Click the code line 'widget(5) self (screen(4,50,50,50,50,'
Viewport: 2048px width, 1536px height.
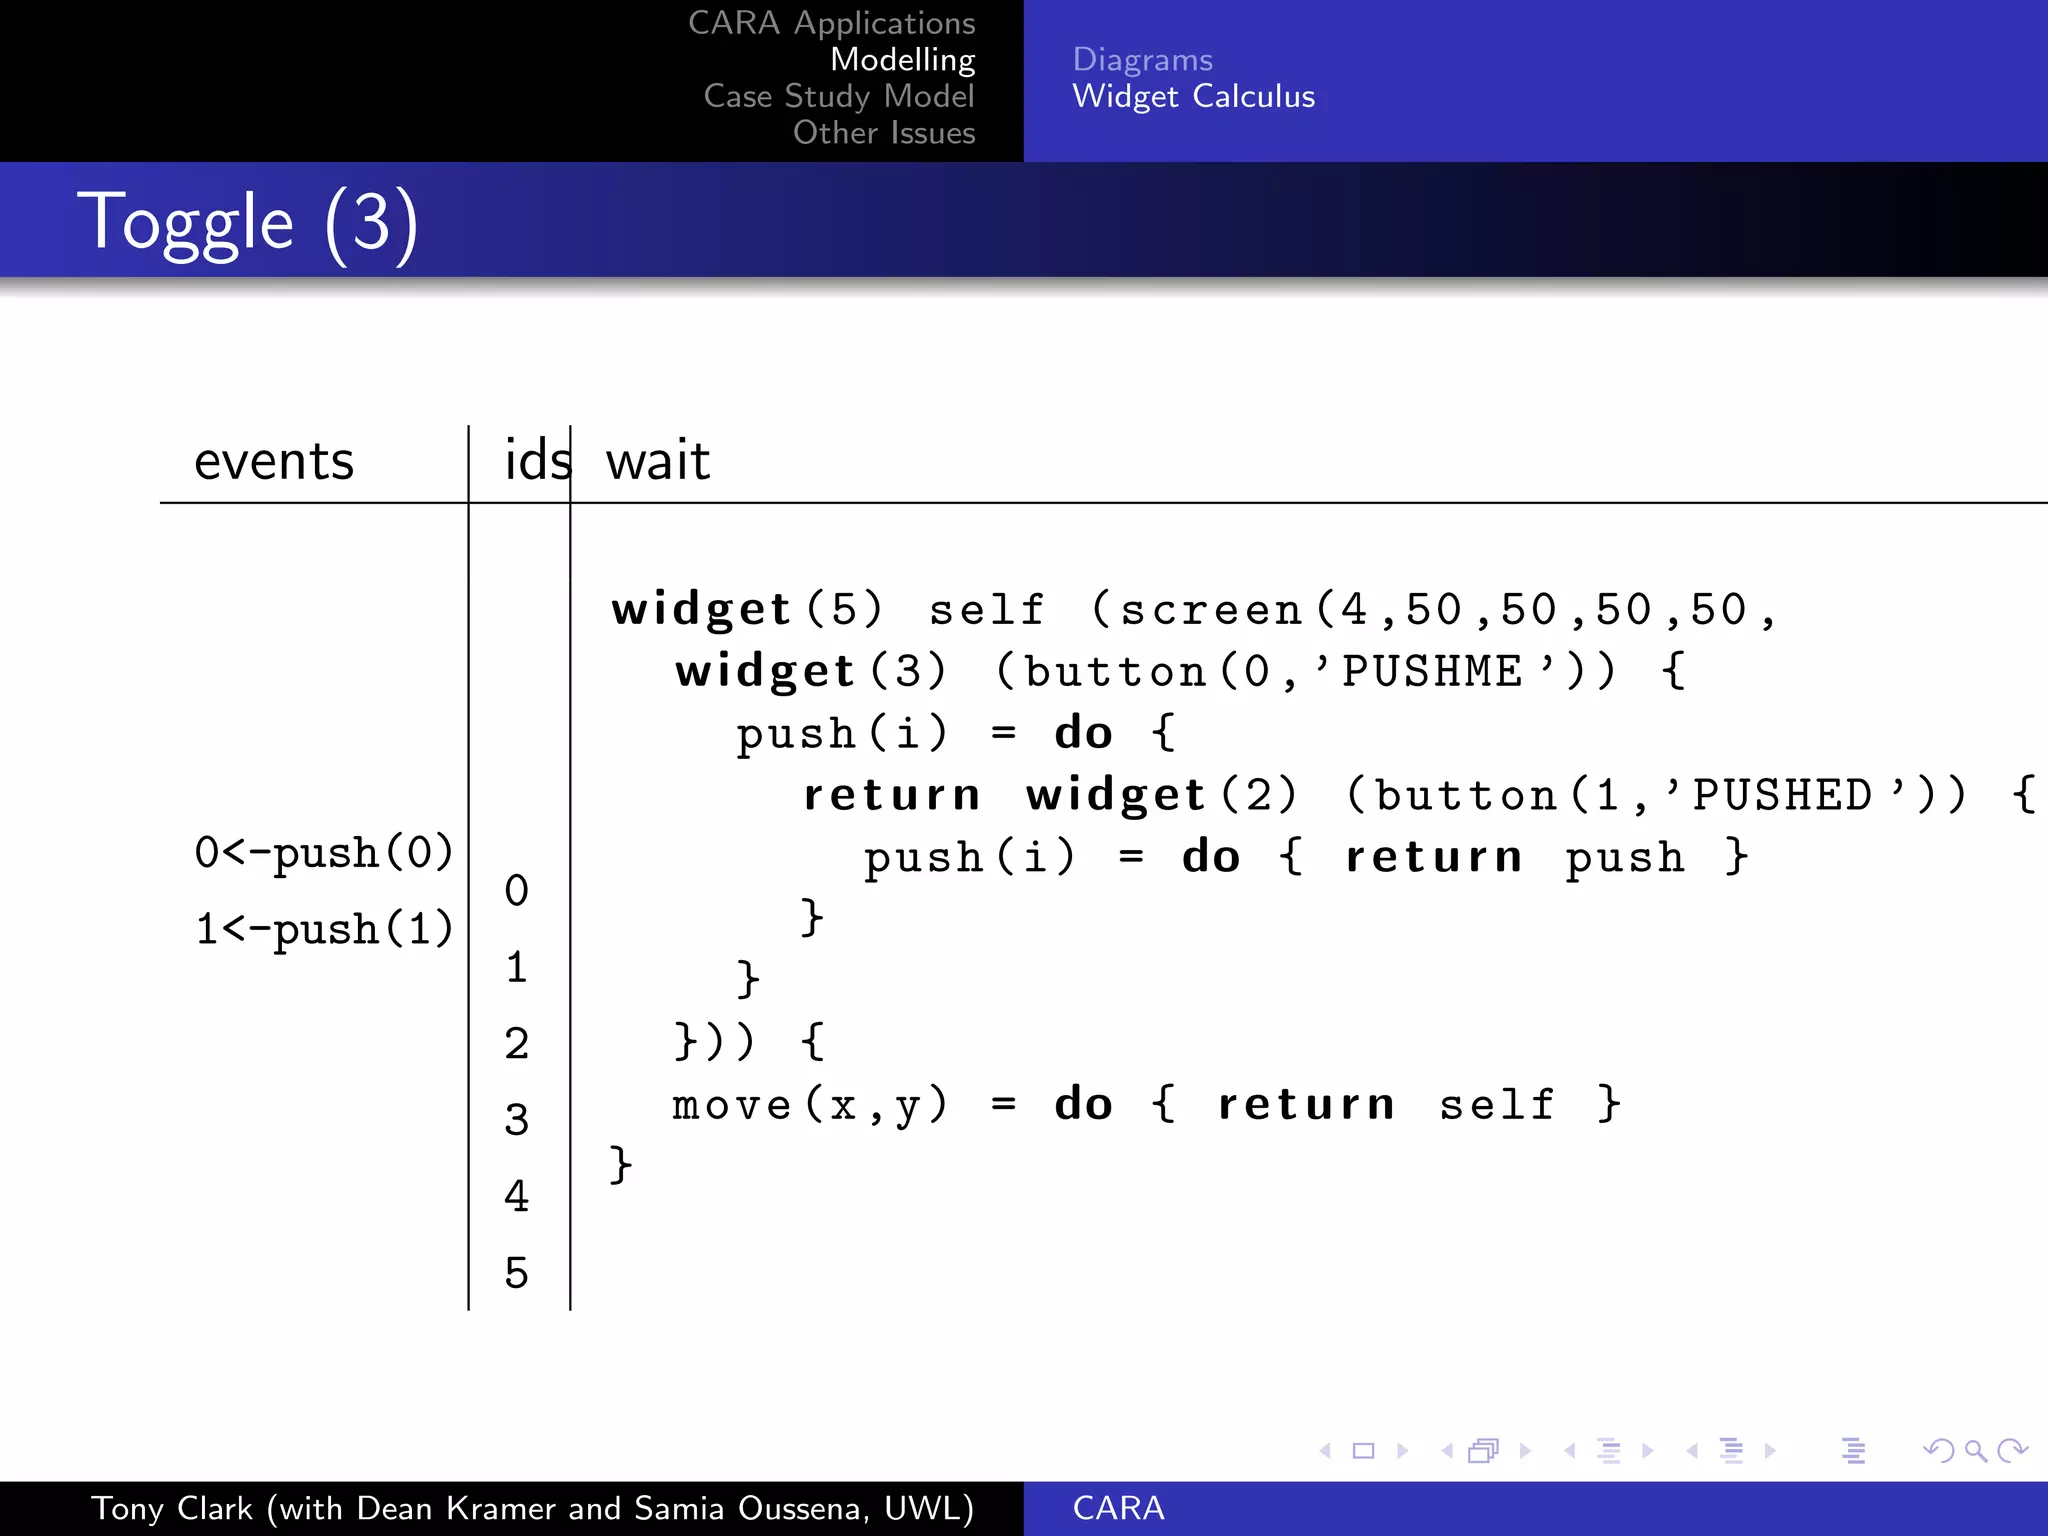[x=1194, y=609]
